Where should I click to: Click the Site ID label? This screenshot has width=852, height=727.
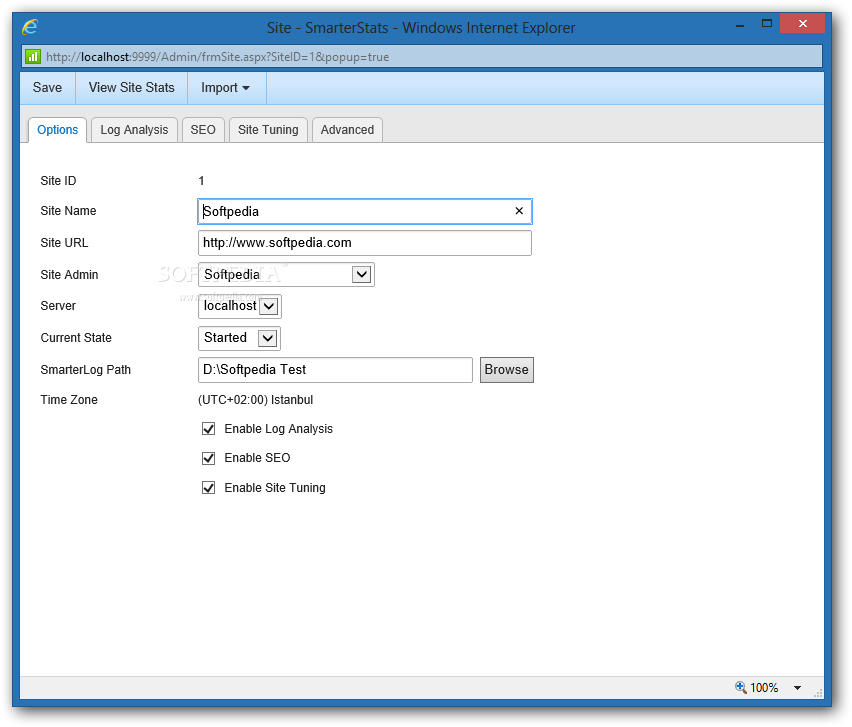coord(58,181)
